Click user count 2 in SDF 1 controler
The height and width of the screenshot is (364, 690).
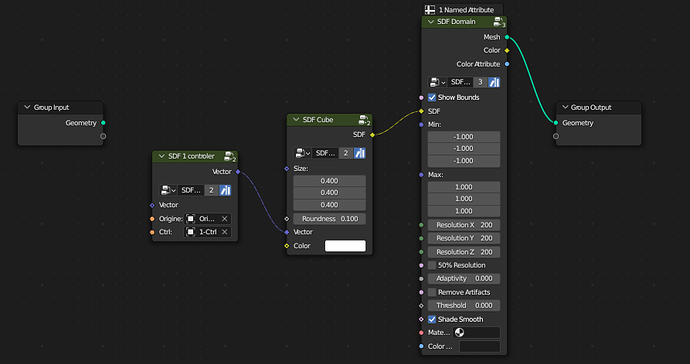tap(211, 190)
